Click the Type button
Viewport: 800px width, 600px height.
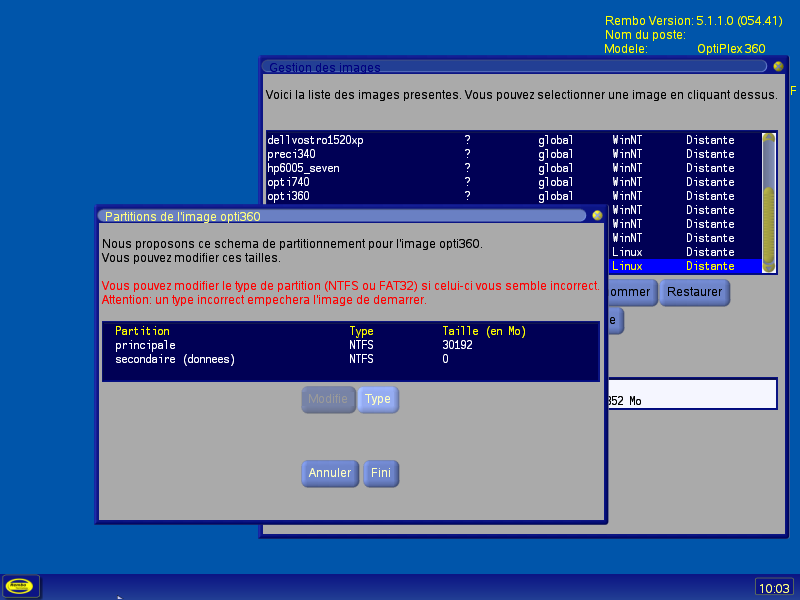click(378, 399)
